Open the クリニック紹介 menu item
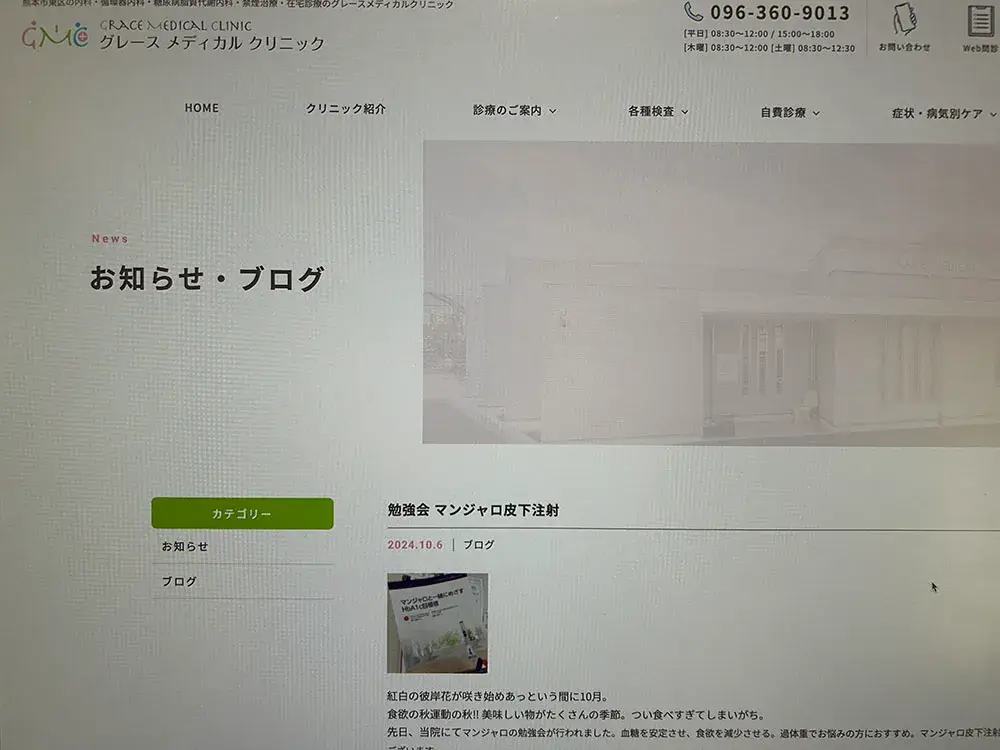Screen dimensions: 1000x750 coord(346,108)
